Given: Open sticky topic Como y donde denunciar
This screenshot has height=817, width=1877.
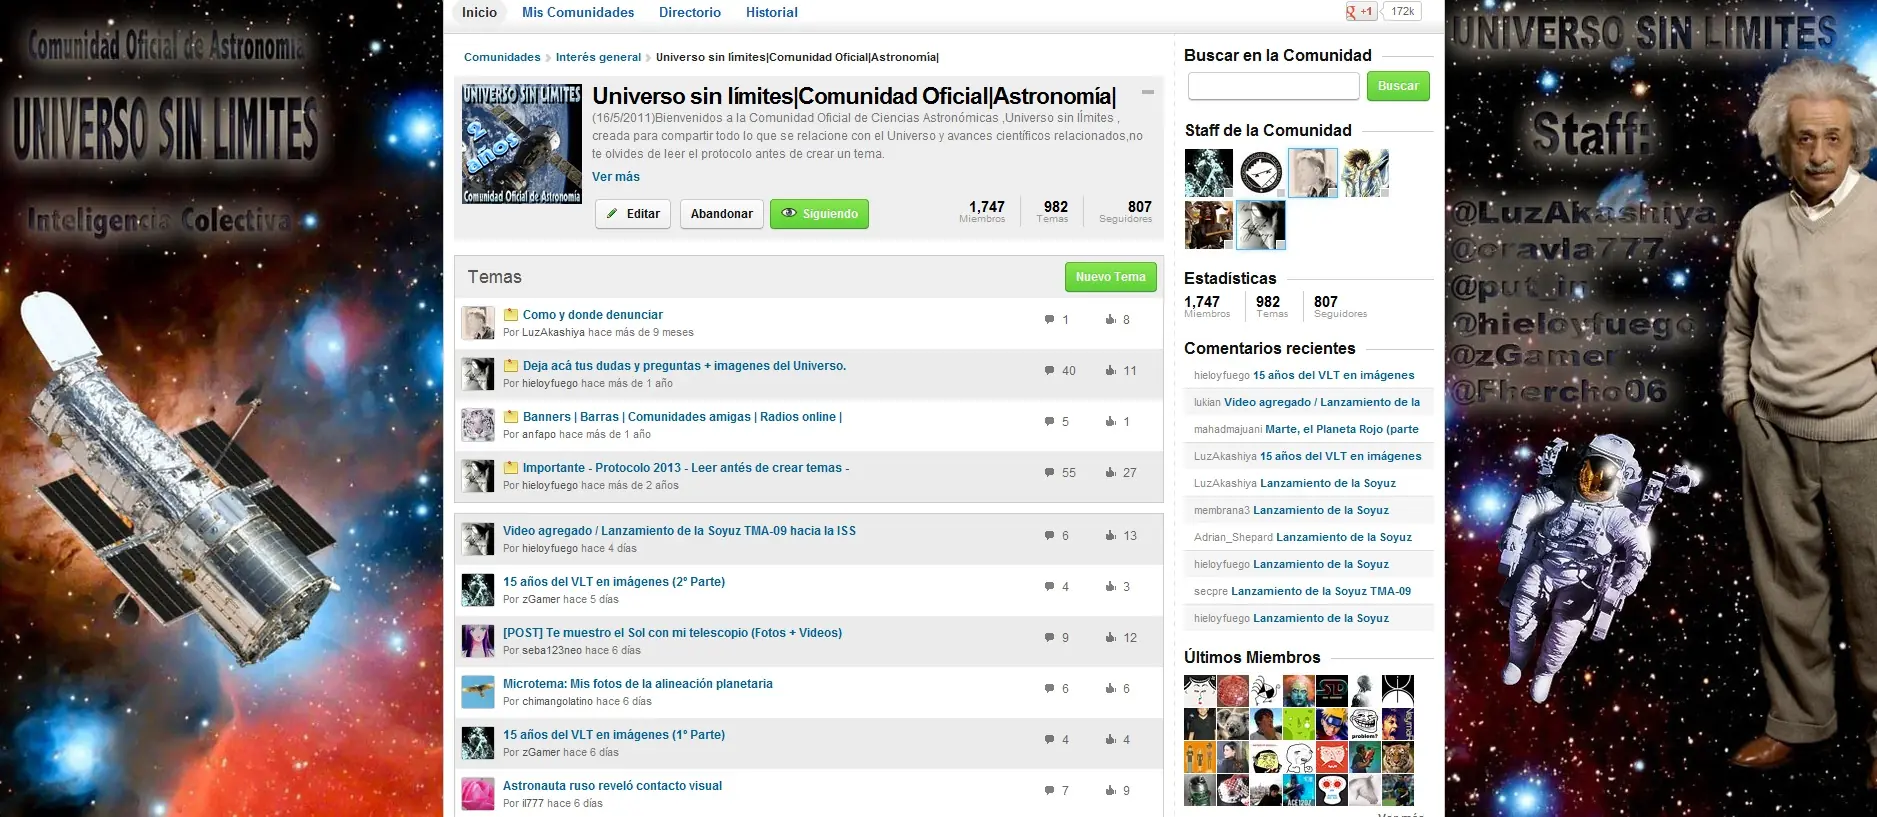Looking at the screenshot, I should click(x=593, y=315).
